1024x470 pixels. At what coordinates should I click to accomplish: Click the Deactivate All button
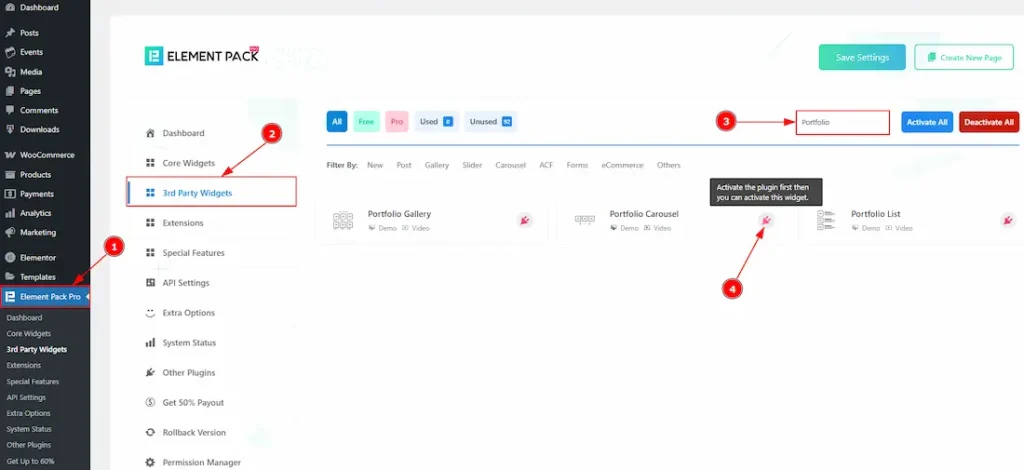(989, 122)
